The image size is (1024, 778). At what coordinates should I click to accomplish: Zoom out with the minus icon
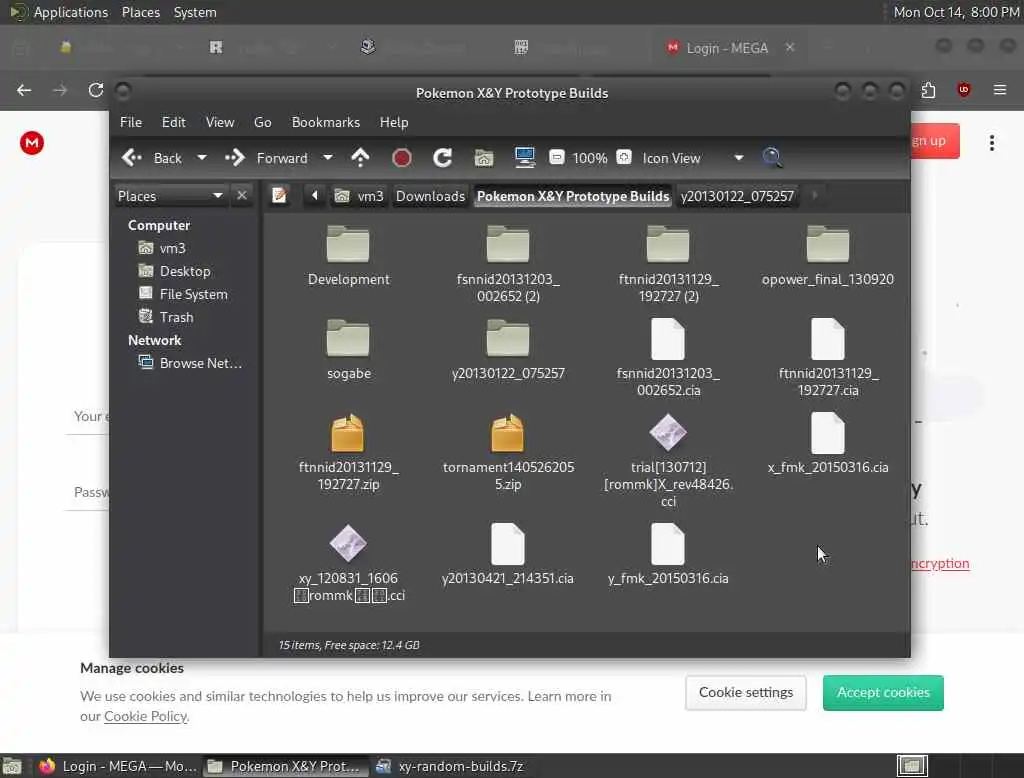tap(556, 157)
